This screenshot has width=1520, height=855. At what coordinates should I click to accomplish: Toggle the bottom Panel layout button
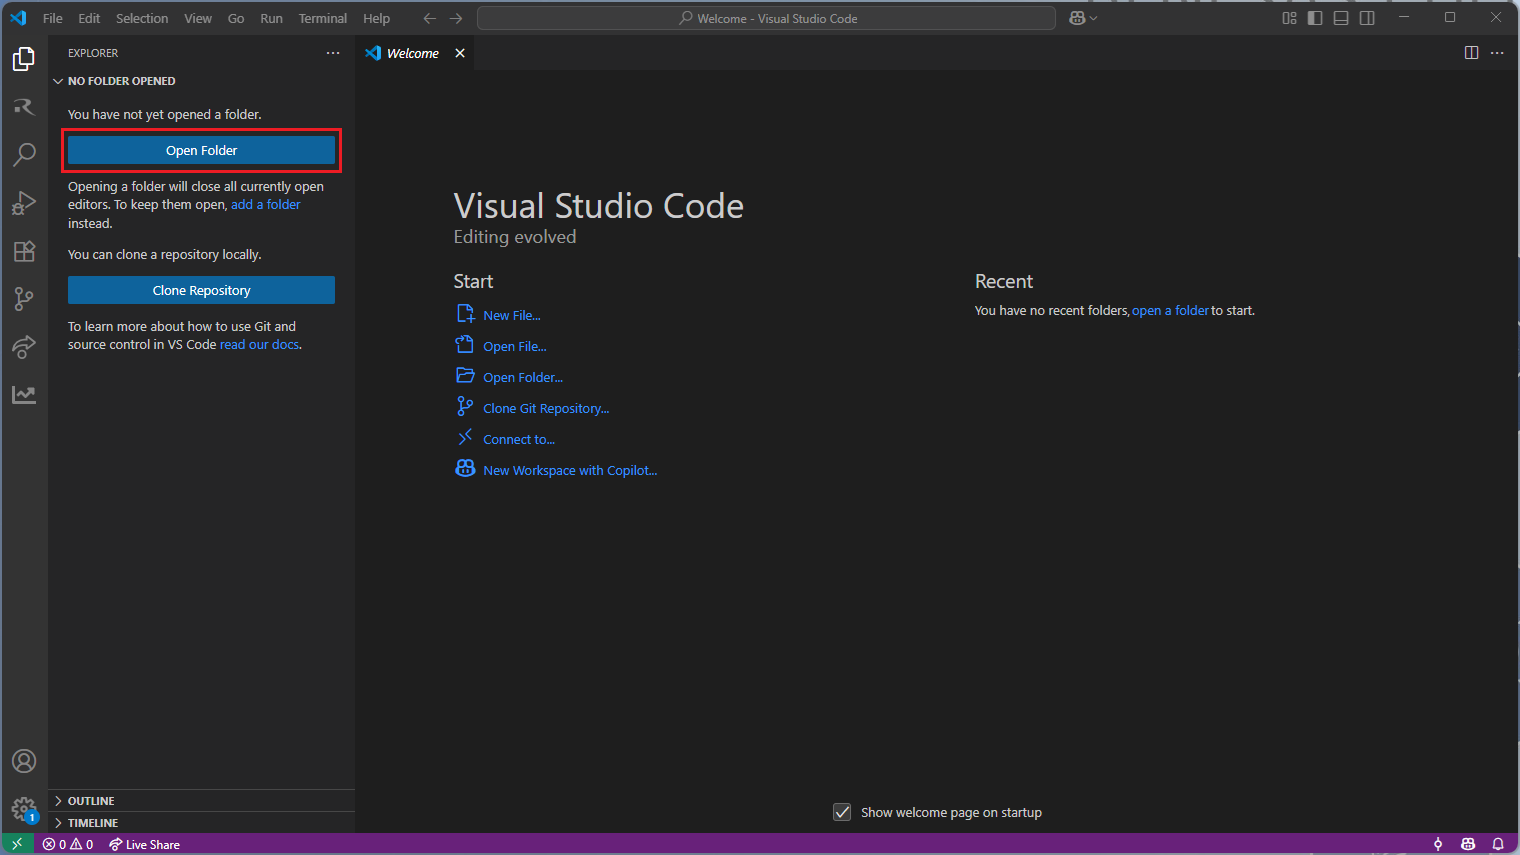pos(1341,18)
